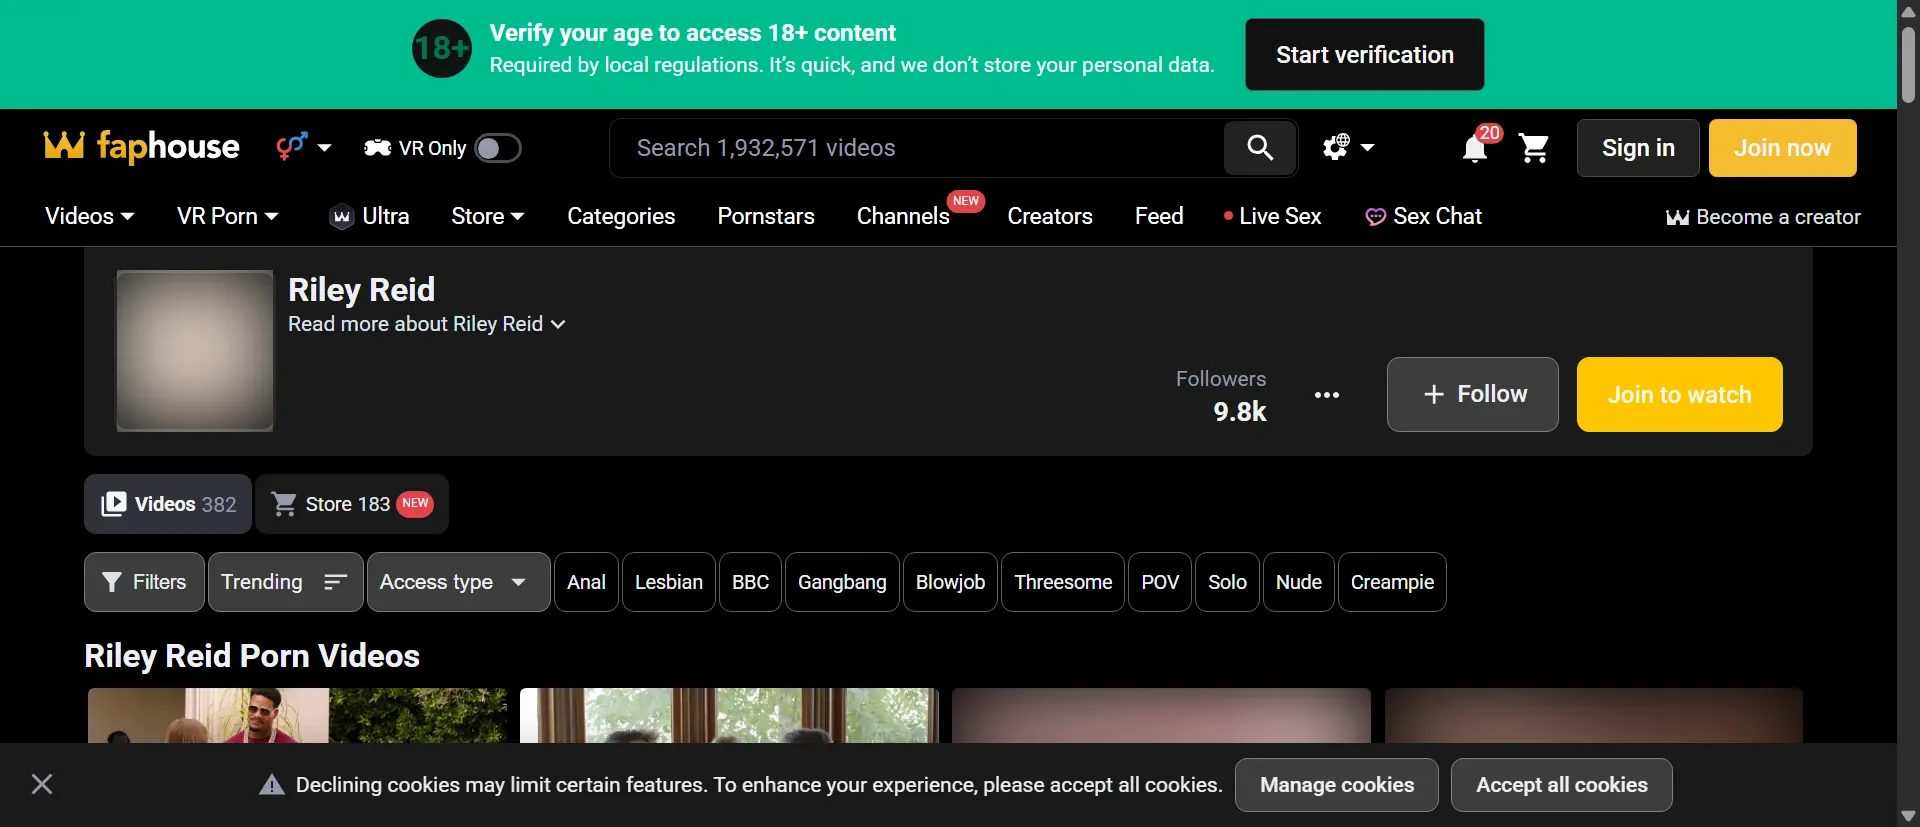Open the orientation selector dropdown
This screenshot has width=1920, height=827.
pyautogui.click(x=304, y=147)
